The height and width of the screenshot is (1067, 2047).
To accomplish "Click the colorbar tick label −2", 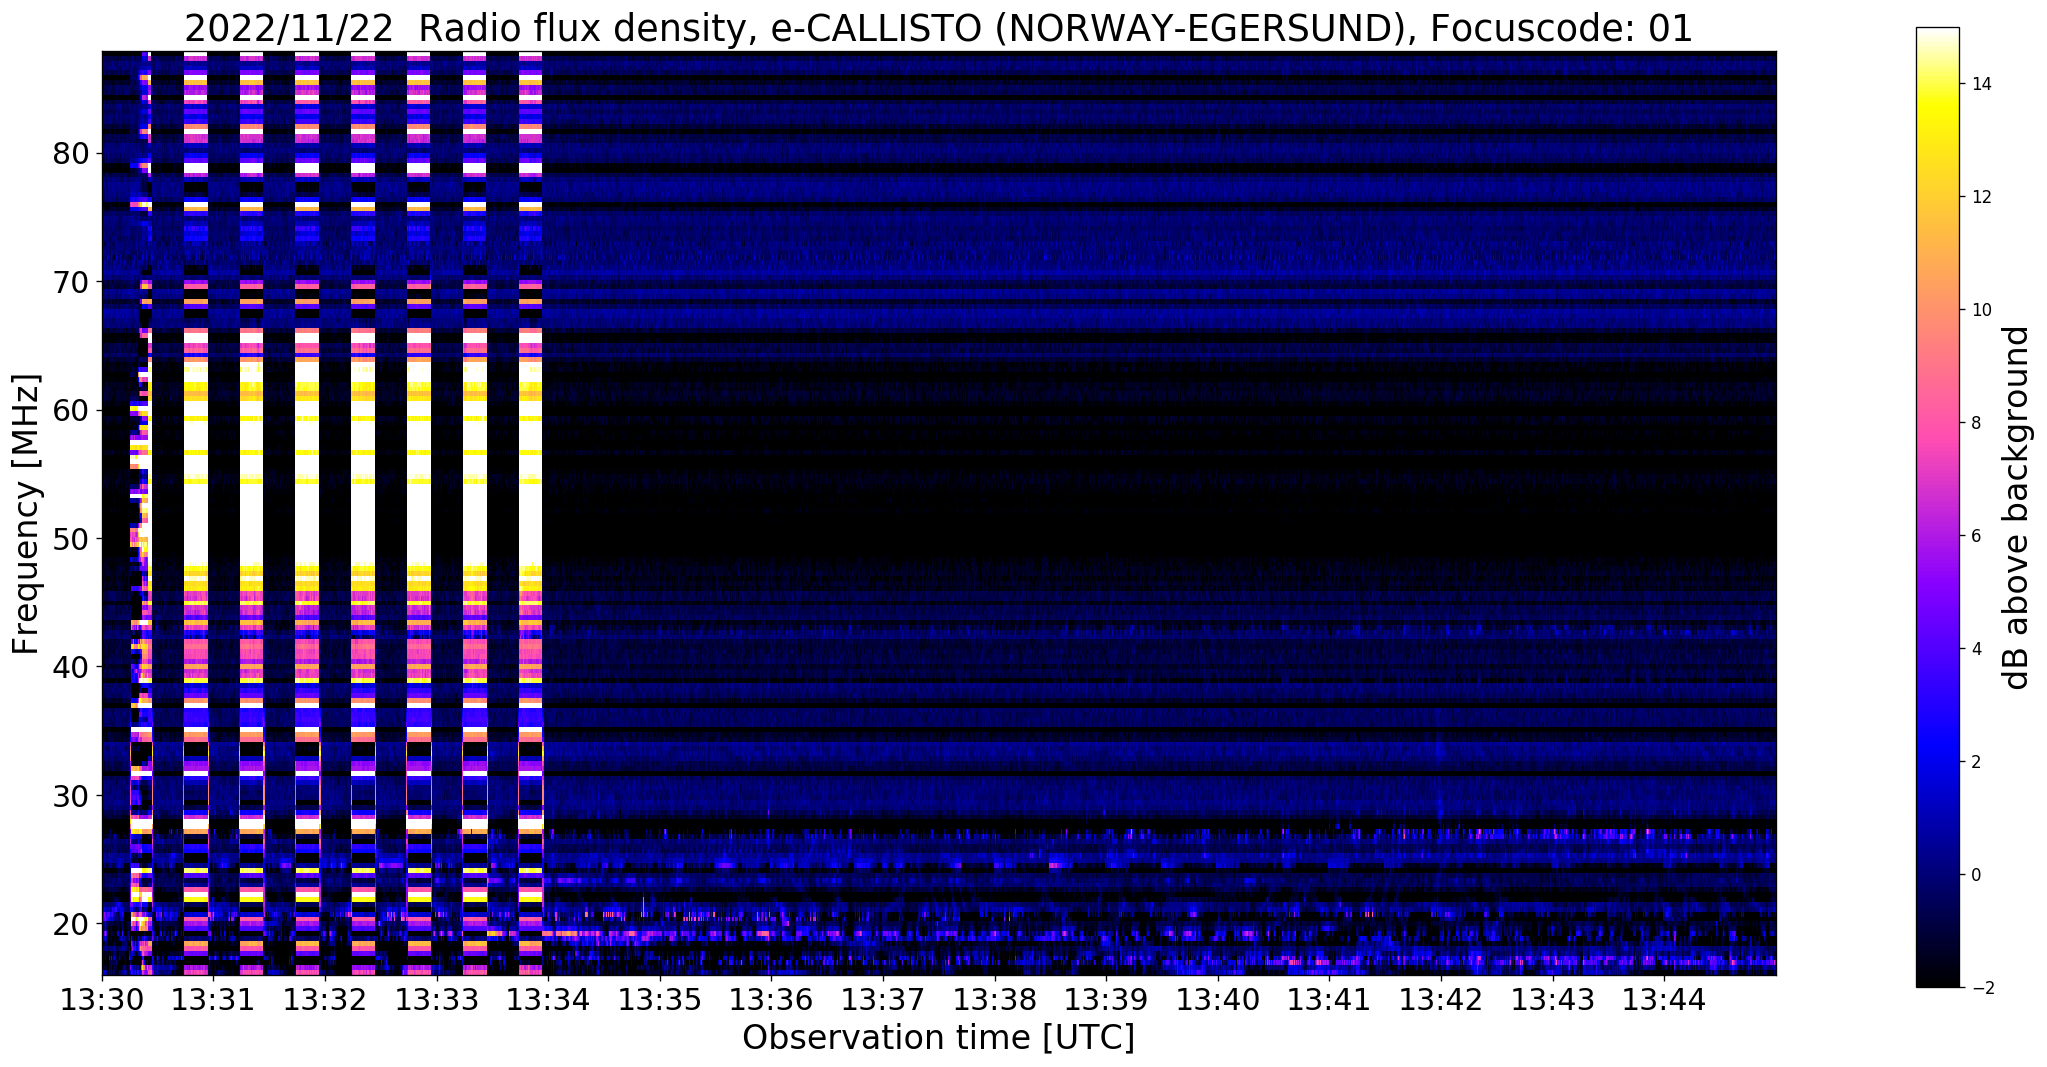I will (1981, 988).
